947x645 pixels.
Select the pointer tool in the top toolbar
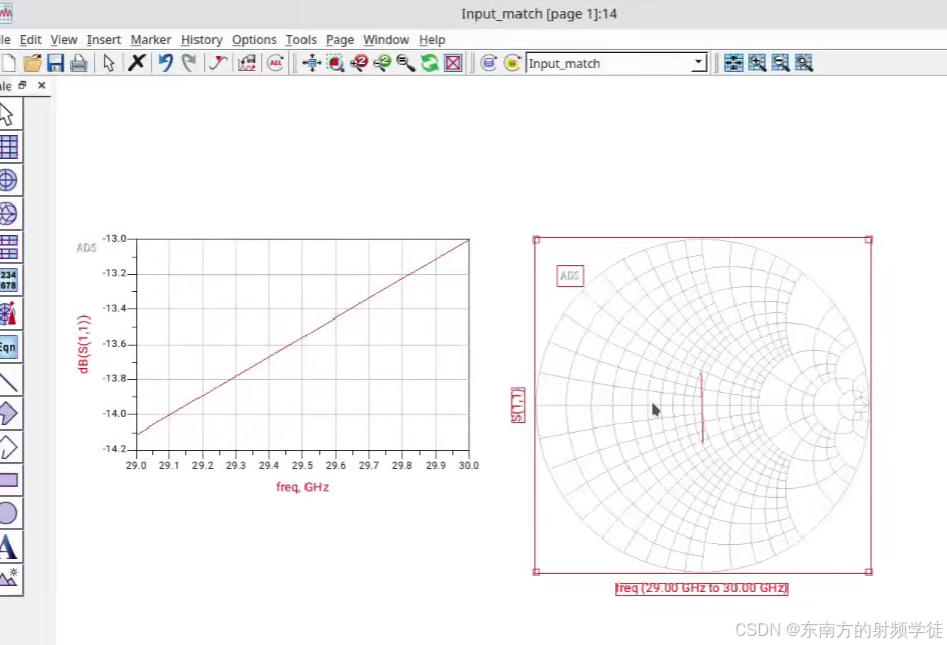tap(109, 63)
